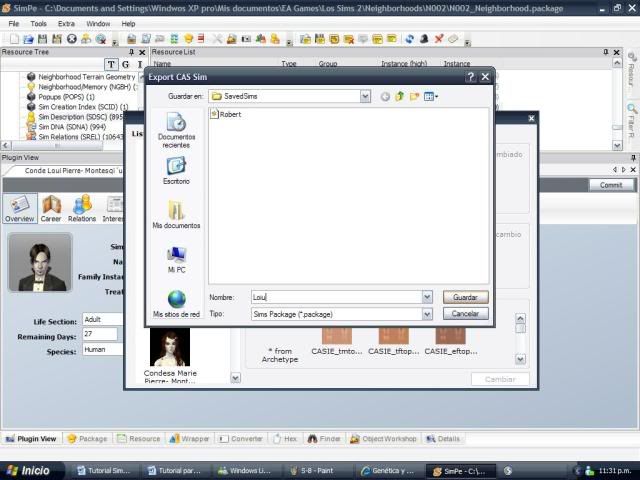Viewport: 640px width, 480px height.
Task: Open the Species Human dropdown
Action: point(103,349)
